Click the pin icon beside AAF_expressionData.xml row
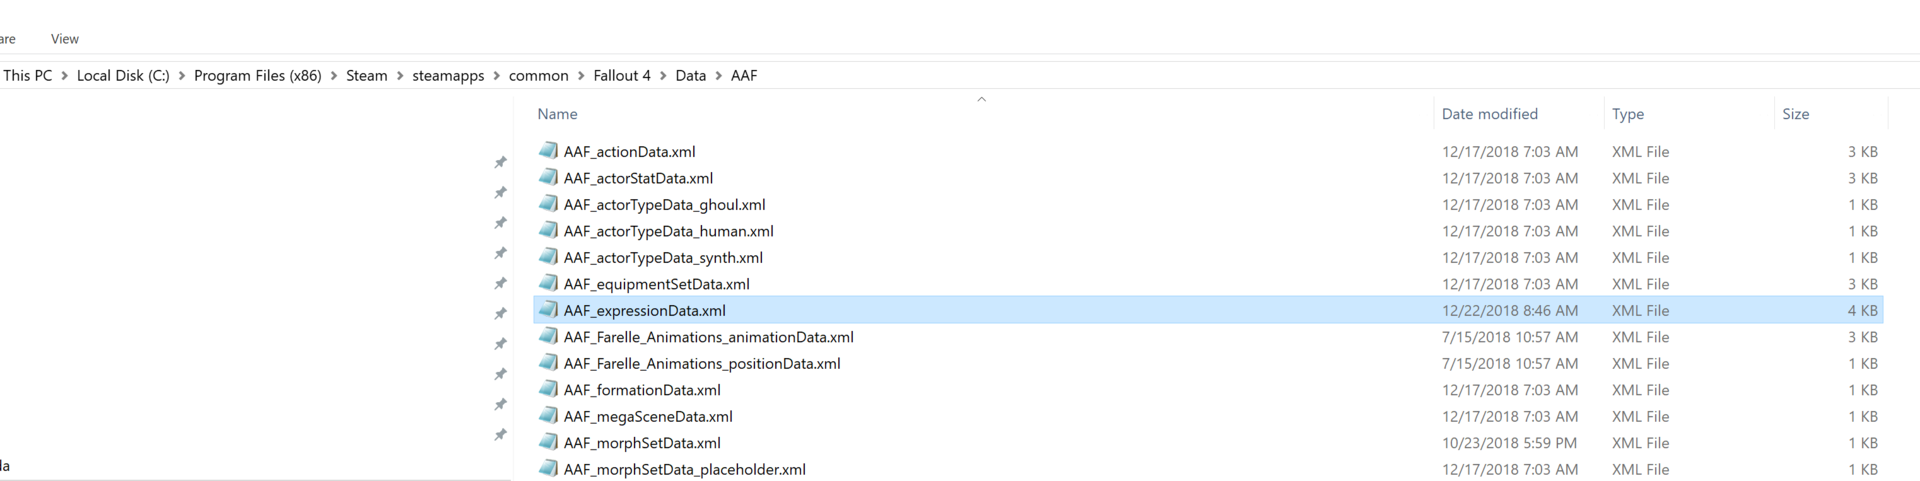The height and width of the screenshot is (481, 1920). click(500, 314)
